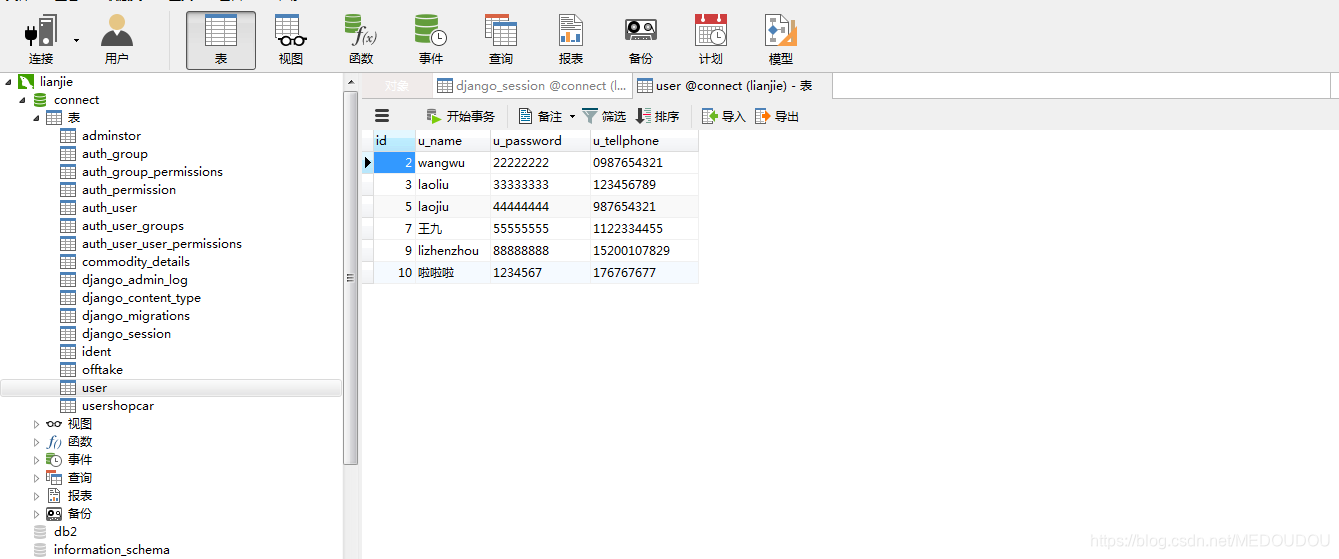The image size is (1339, 559).
Task: Open the 视图 views toolbar button
Action: [x=291, y=41]
